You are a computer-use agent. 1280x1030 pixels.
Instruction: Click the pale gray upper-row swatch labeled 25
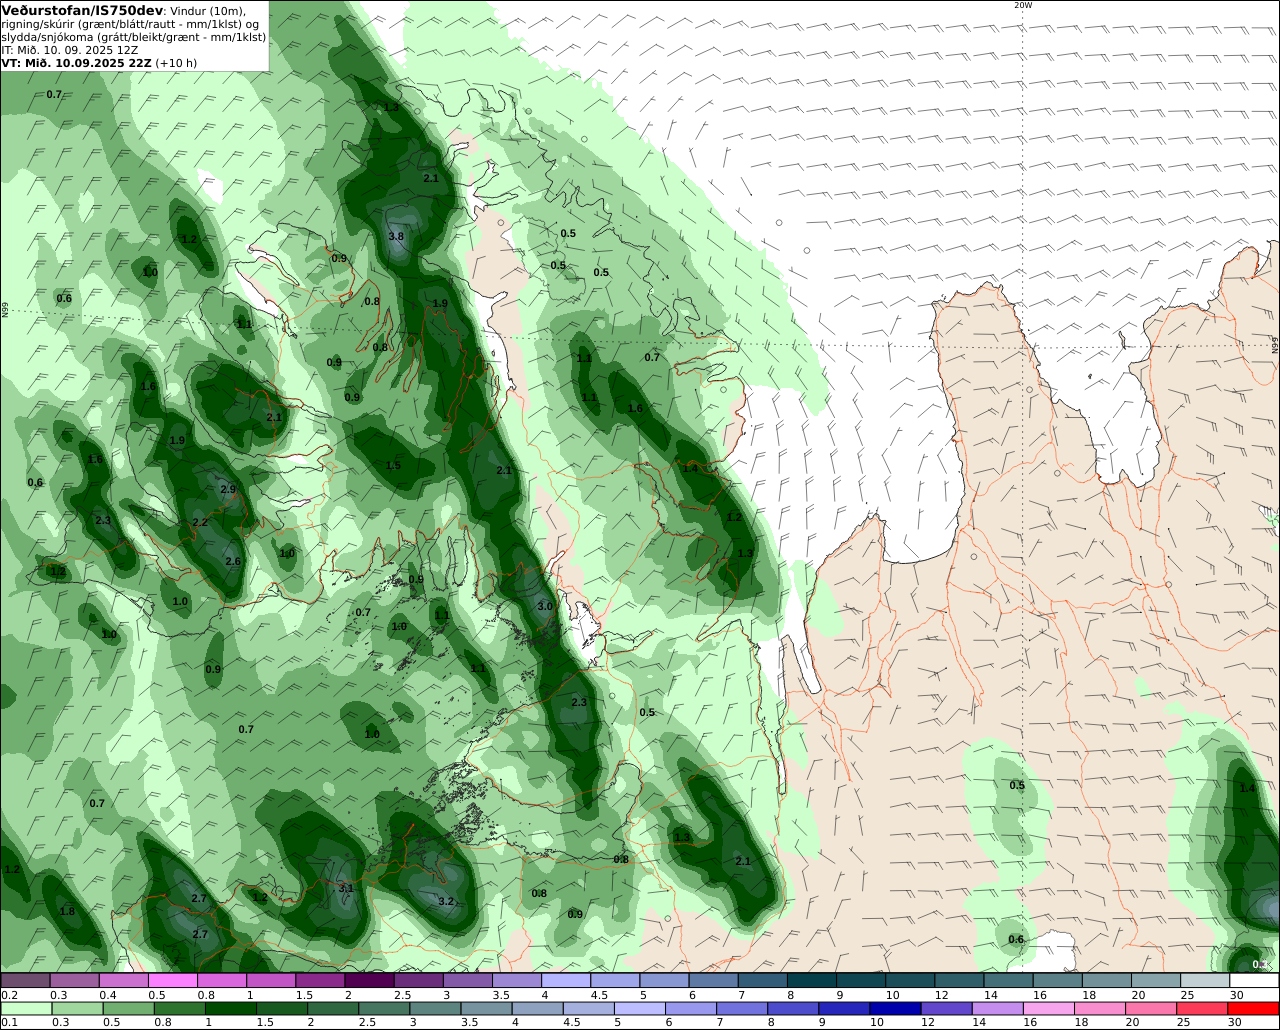tap(1205, 980)
